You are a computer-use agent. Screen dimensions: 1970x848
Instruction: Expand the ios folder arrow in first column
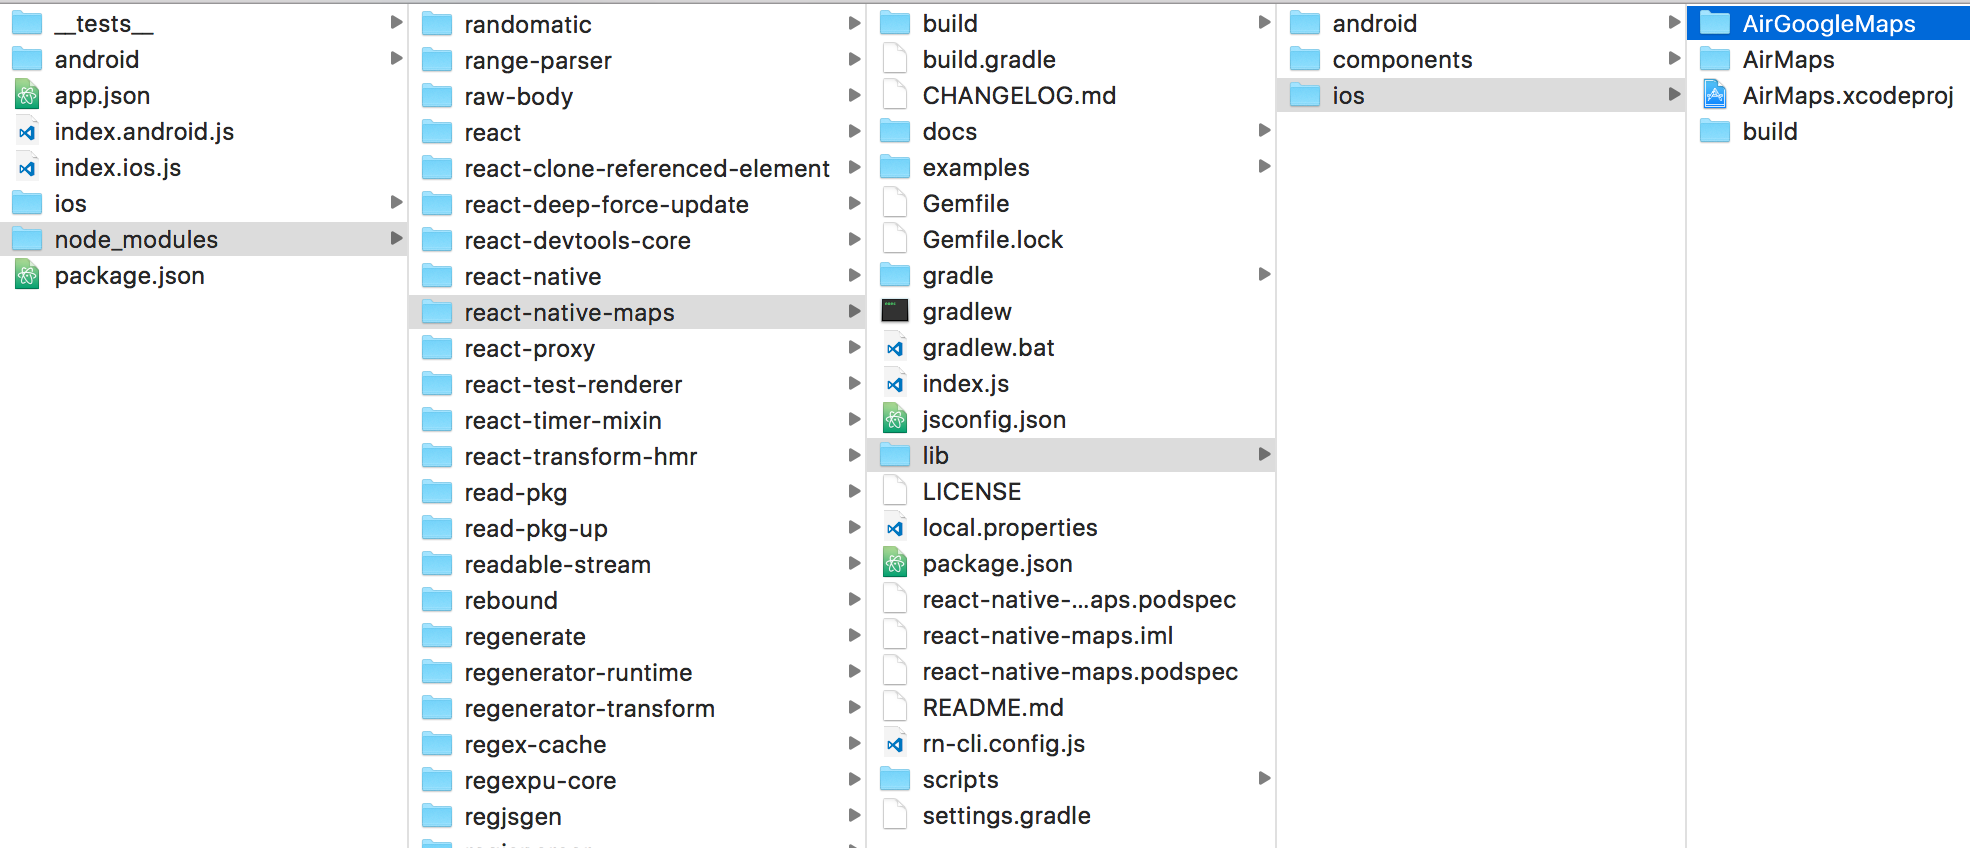(x=396, y=202)
